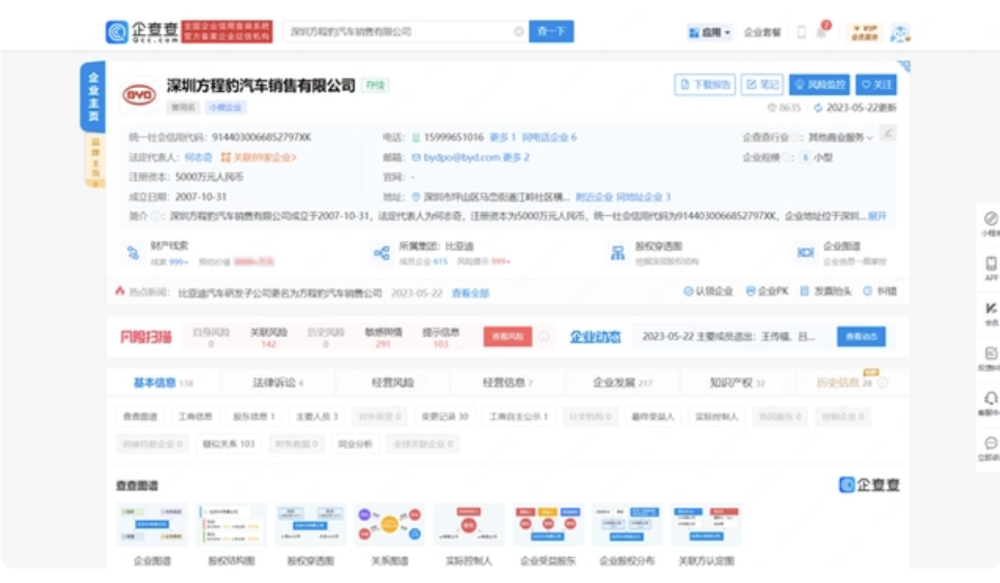
Task: Click the 认领企业 option
Action: coord(708,292)
